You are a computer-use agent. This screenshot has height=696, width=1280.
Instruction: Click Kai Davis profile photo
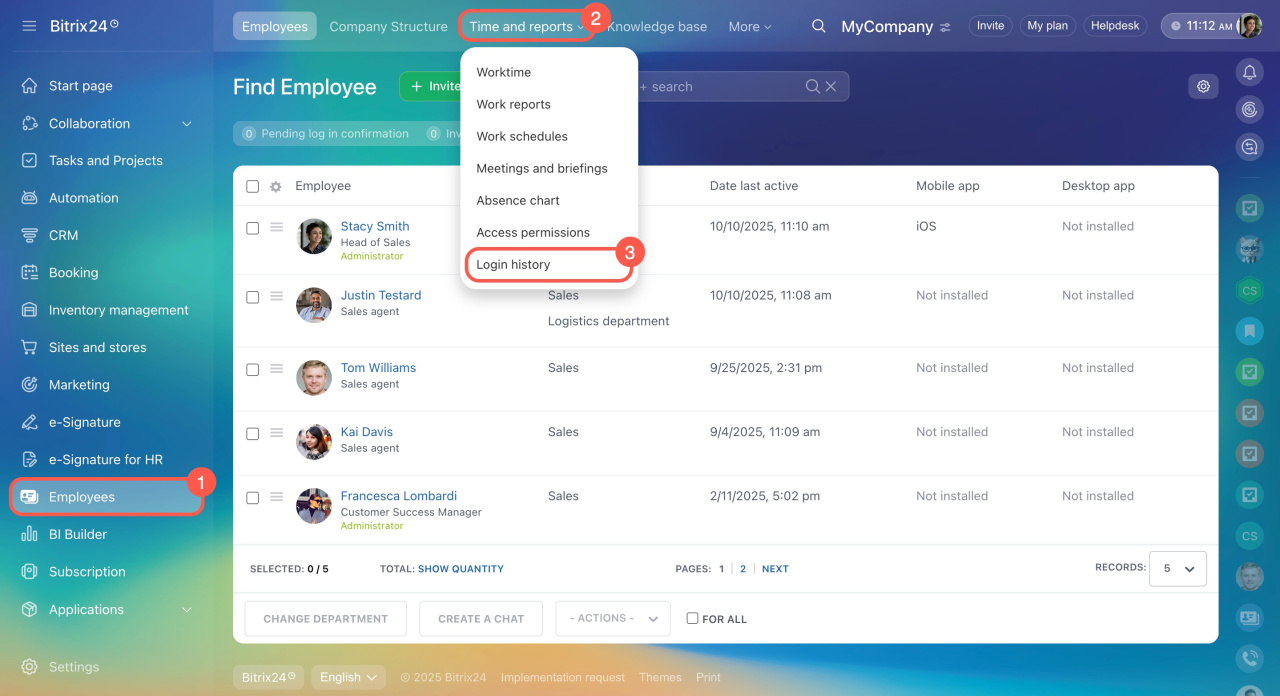(314, 441)
